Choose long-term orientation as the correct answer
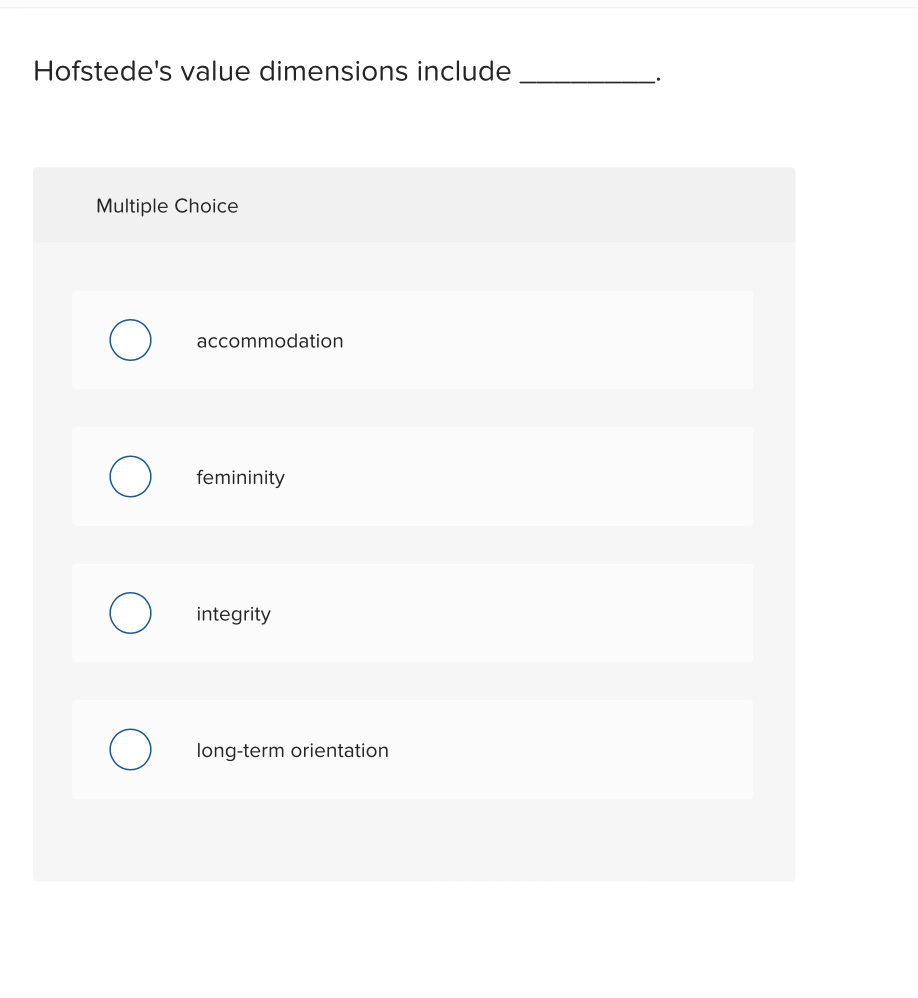918x998 pixels. point(293,749)
